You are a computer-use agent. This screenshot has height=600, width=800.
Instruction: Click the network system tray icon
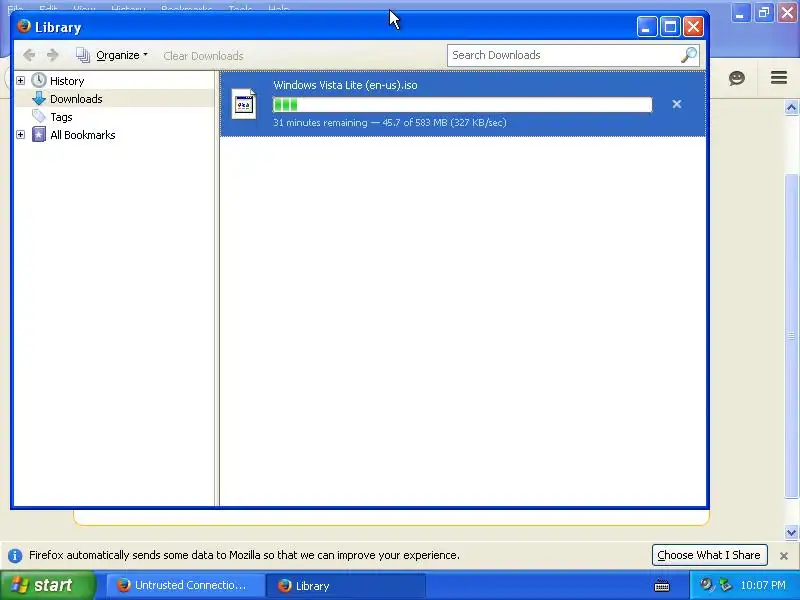pyautogui.click(x=725, y=585)
